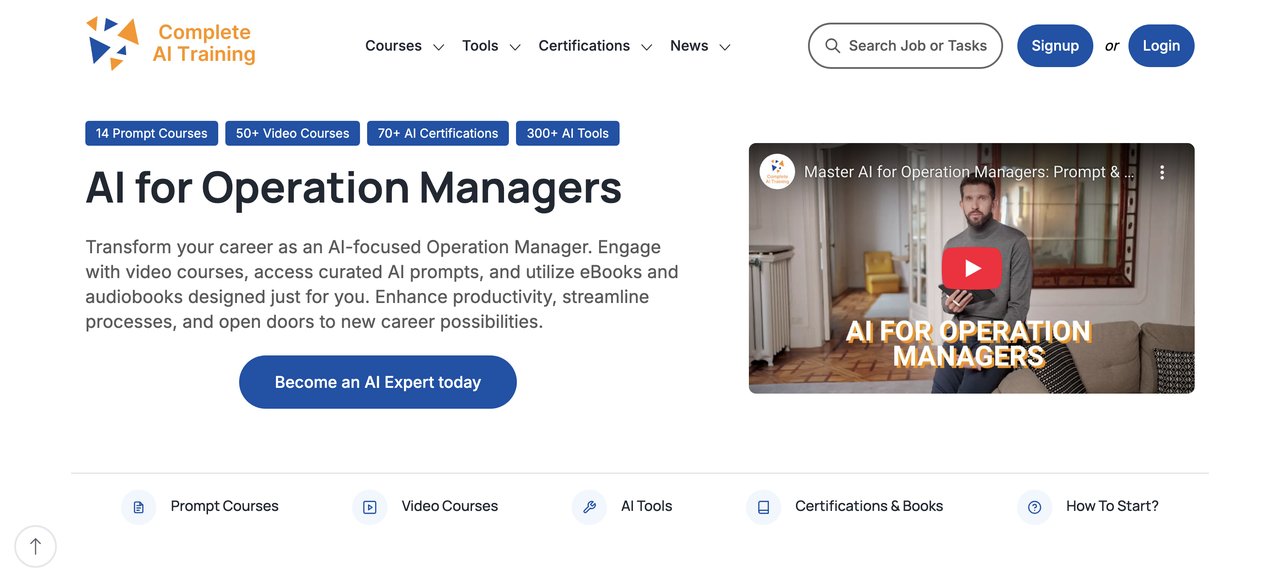Go to Prompt Courses section link
This screenshot has height=582, width=1280.
(x=225, y=506)
